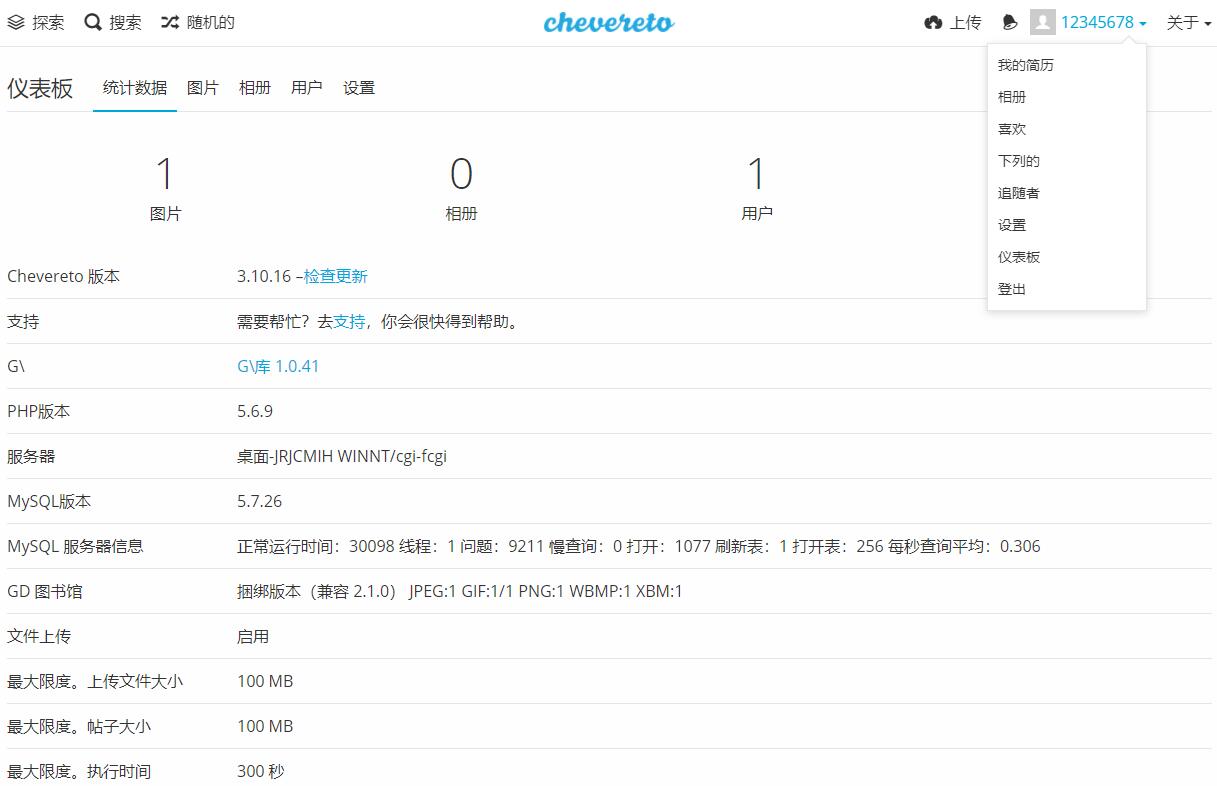
Task: Click the PHP version value 5.6.9
Action: pyautogui.click(x=255, y=411)
